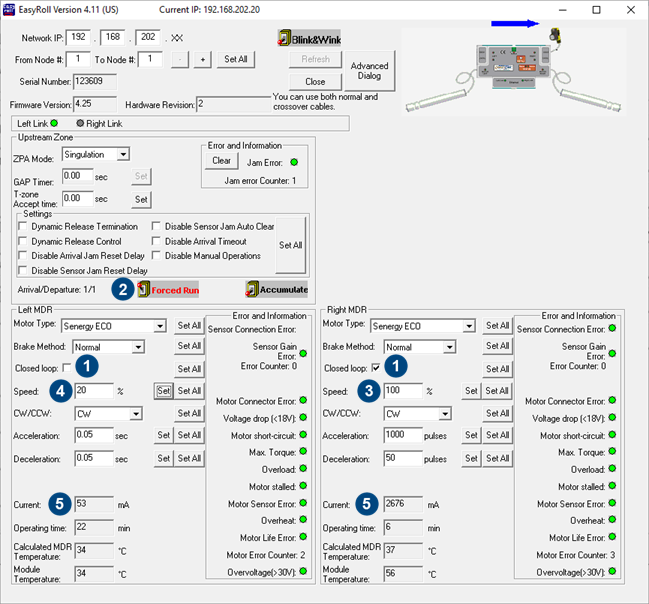Click the Right MDR Speed input field

[403, 391]
